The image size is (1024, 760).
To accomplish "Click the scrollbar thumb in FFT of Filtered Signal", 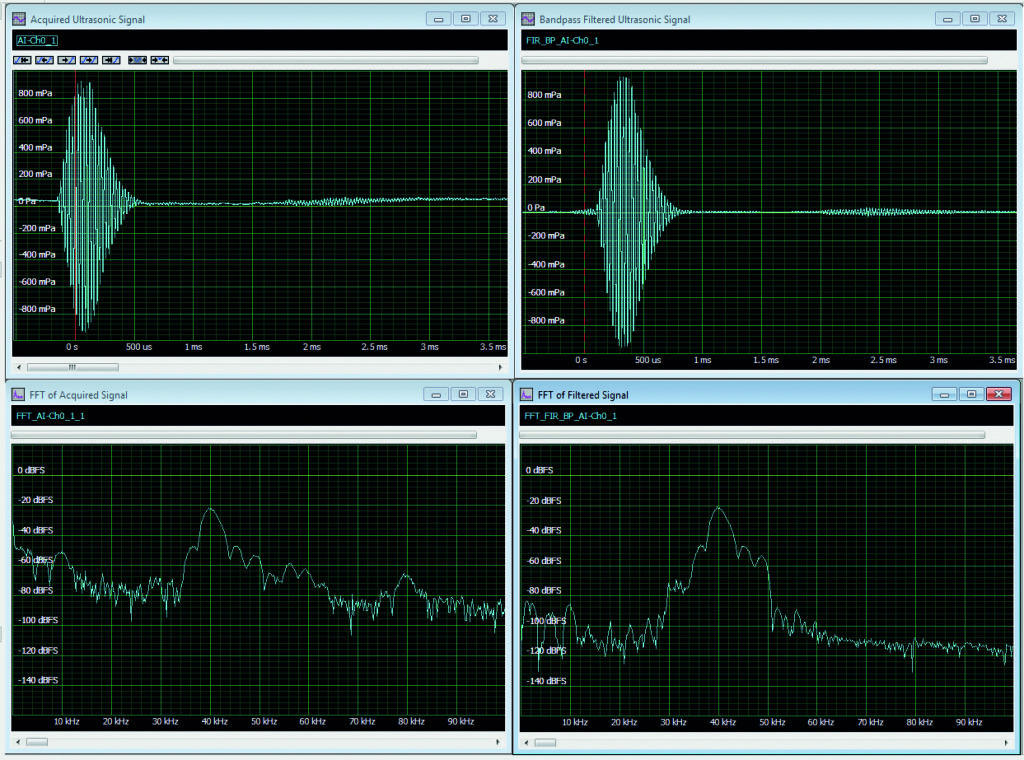I will pyautogui.click(x=544, y=742).
